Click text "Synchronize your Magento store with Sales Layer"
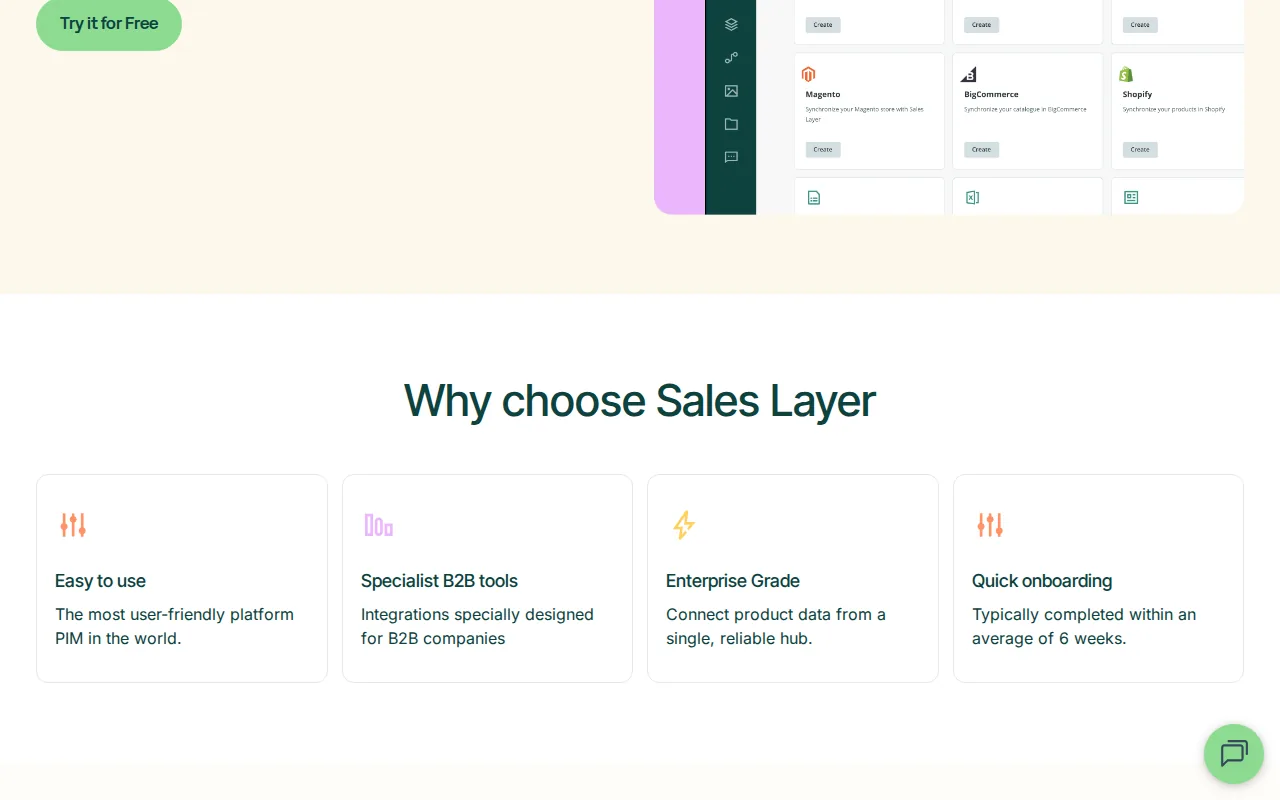The width and height of the screenshot is (1280, 800). (x=865, y=114)
